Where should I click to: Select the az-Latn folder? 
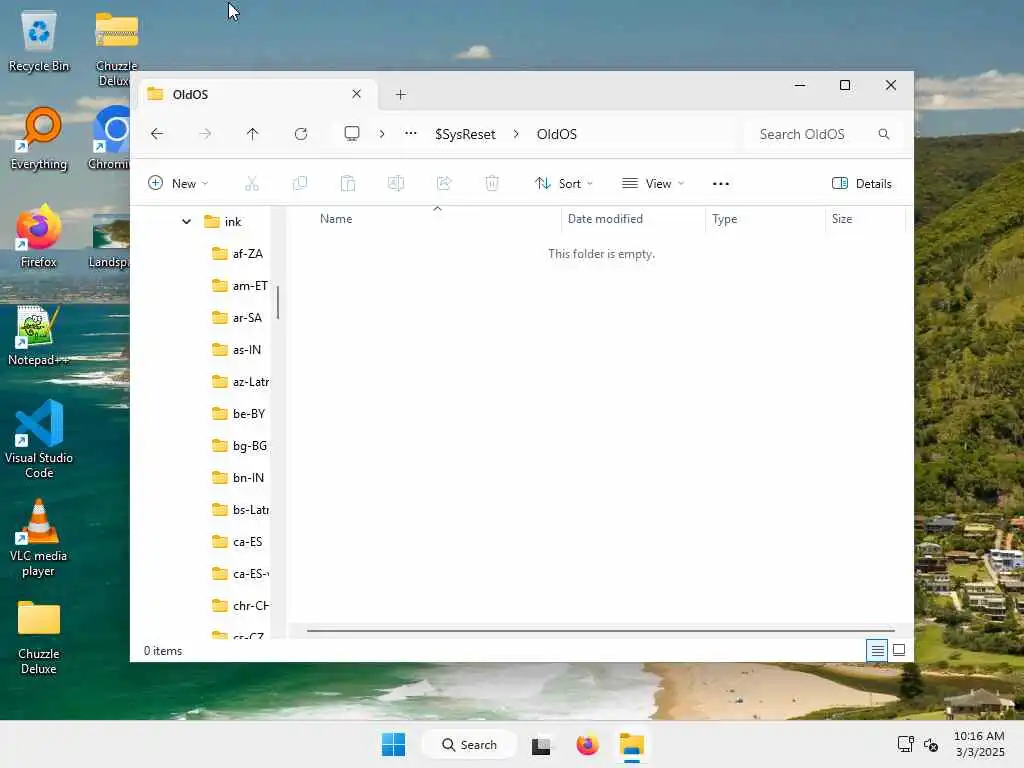pos(240,382)
